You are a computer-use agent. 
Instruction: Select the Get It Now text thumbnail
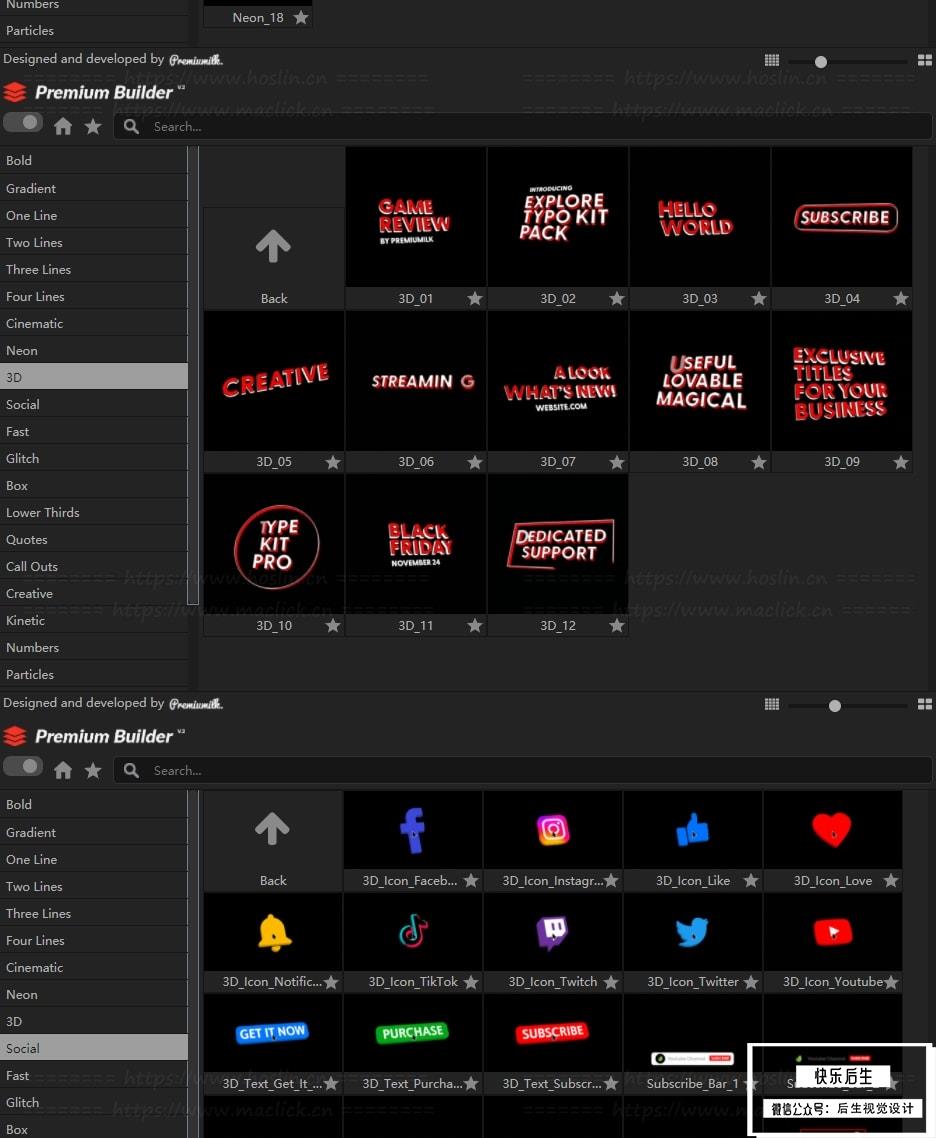pos(273,1033)
